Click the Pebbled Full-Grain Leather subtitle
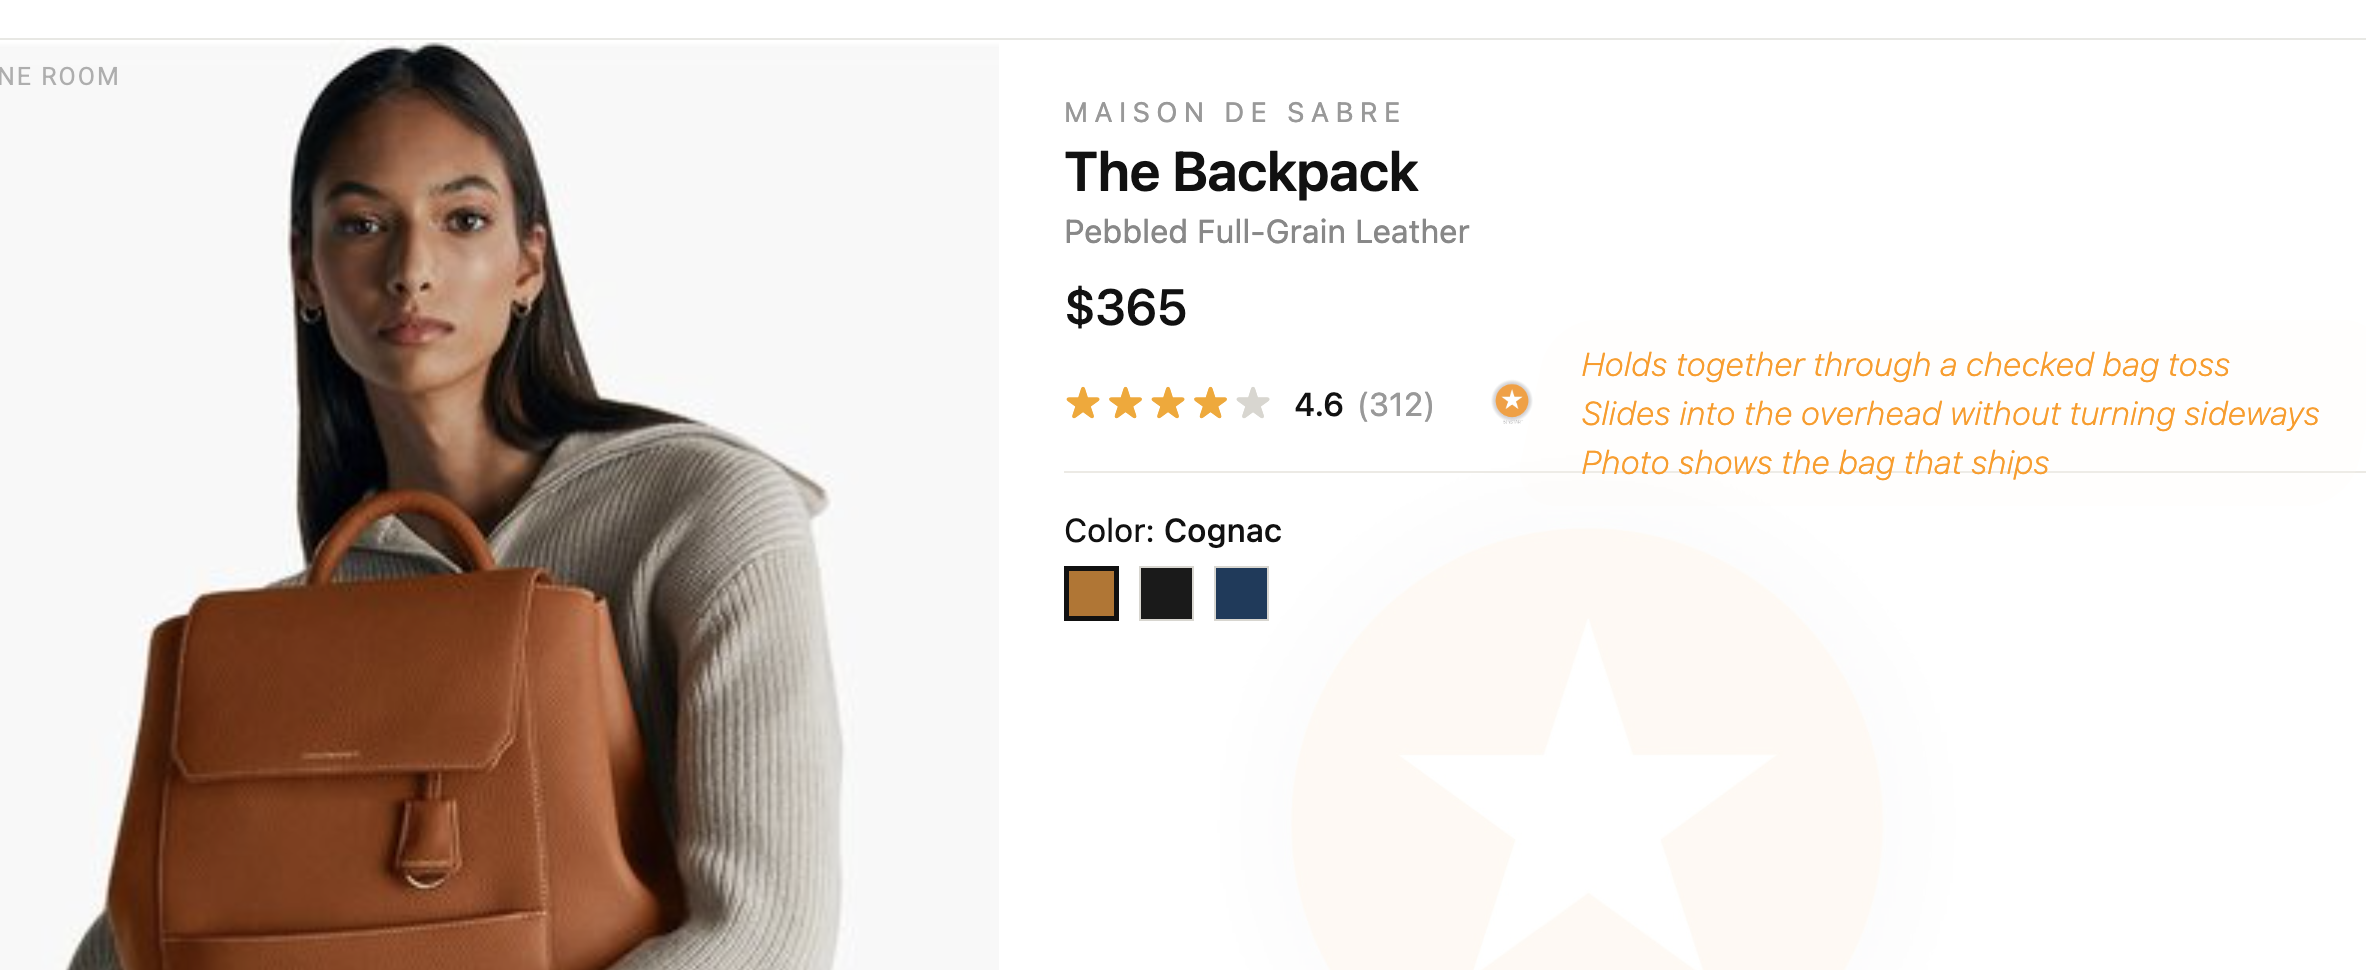The height and width of the screenshot is (970, 2366). point(1266,232)
